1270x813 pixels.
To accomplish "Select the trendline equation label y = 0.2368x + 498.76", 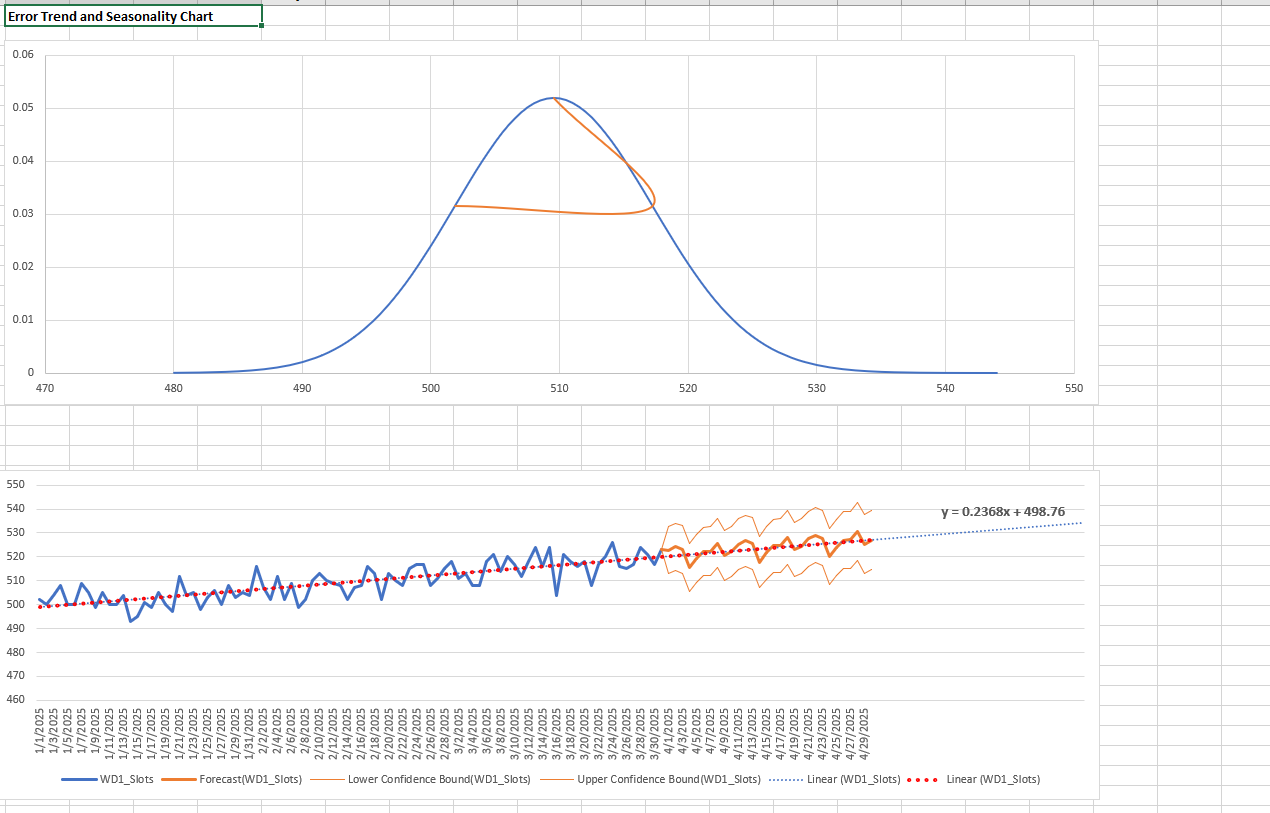I will 1003,512.
